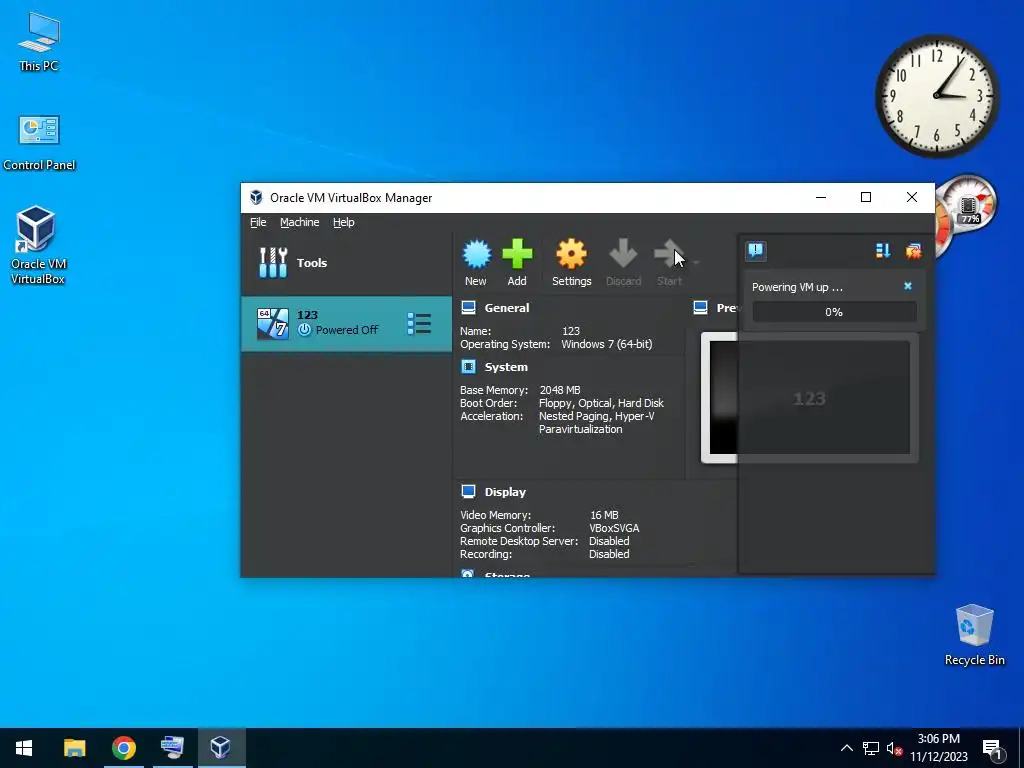Click Boot Order value Floppy, Optical, Hard Disk
1024x768 pixels.
pos(601,403)
